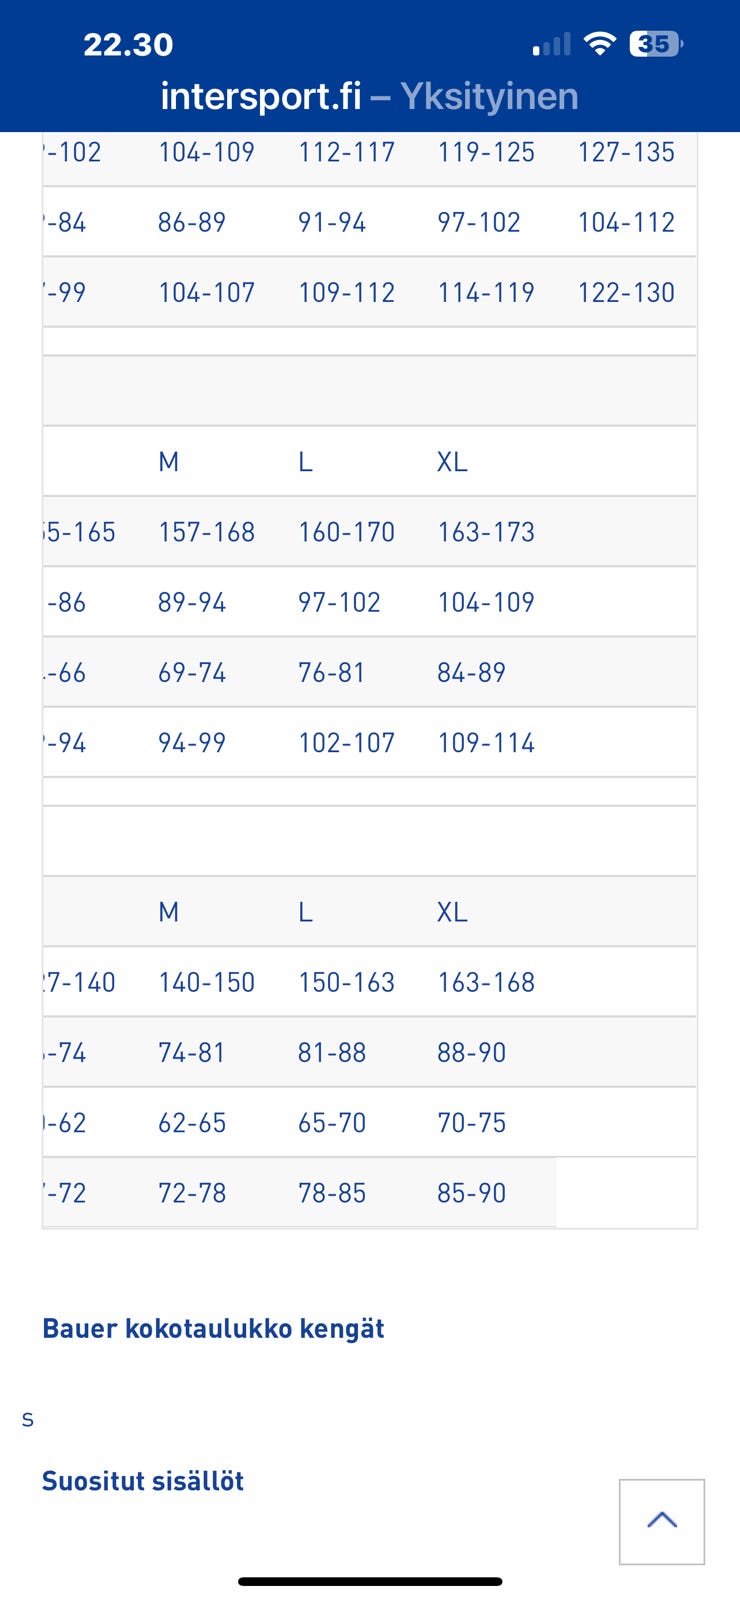
Task: Select the 62-65 measurement cell
Action: click(192, 1123)
